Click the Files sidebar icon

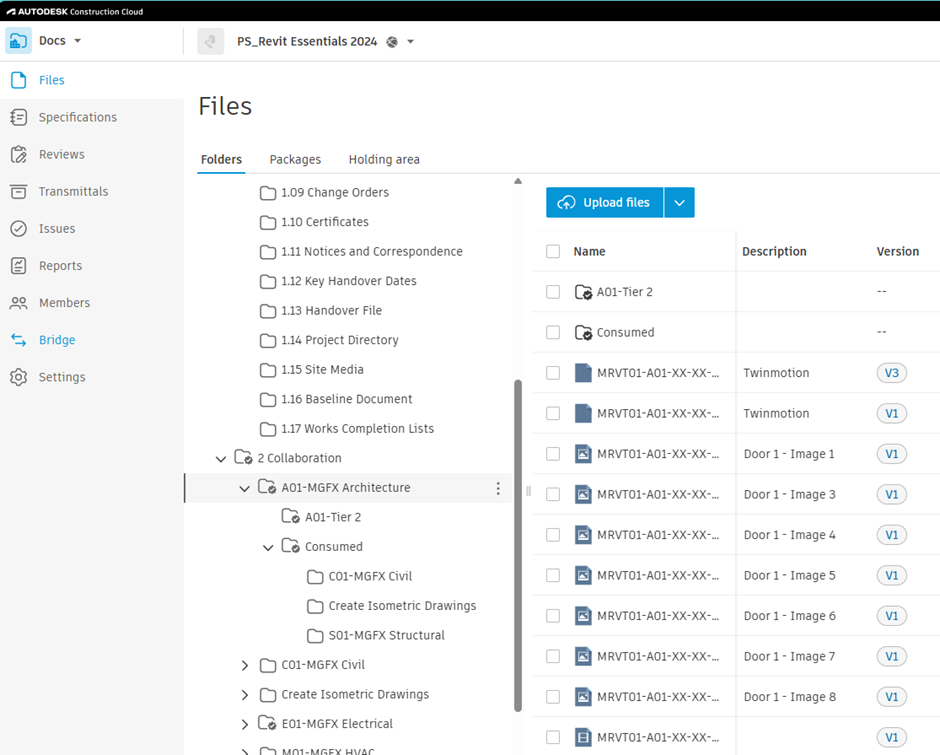[x=19, y=80]
